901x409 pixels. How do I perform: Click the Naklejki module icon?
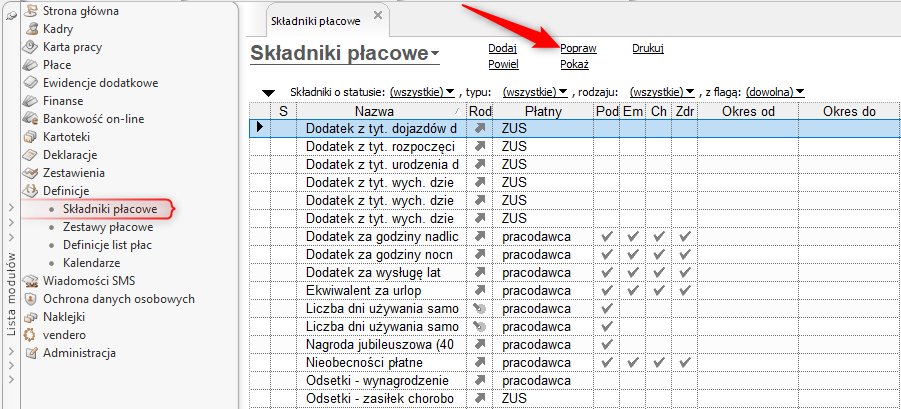coord(30,317)
